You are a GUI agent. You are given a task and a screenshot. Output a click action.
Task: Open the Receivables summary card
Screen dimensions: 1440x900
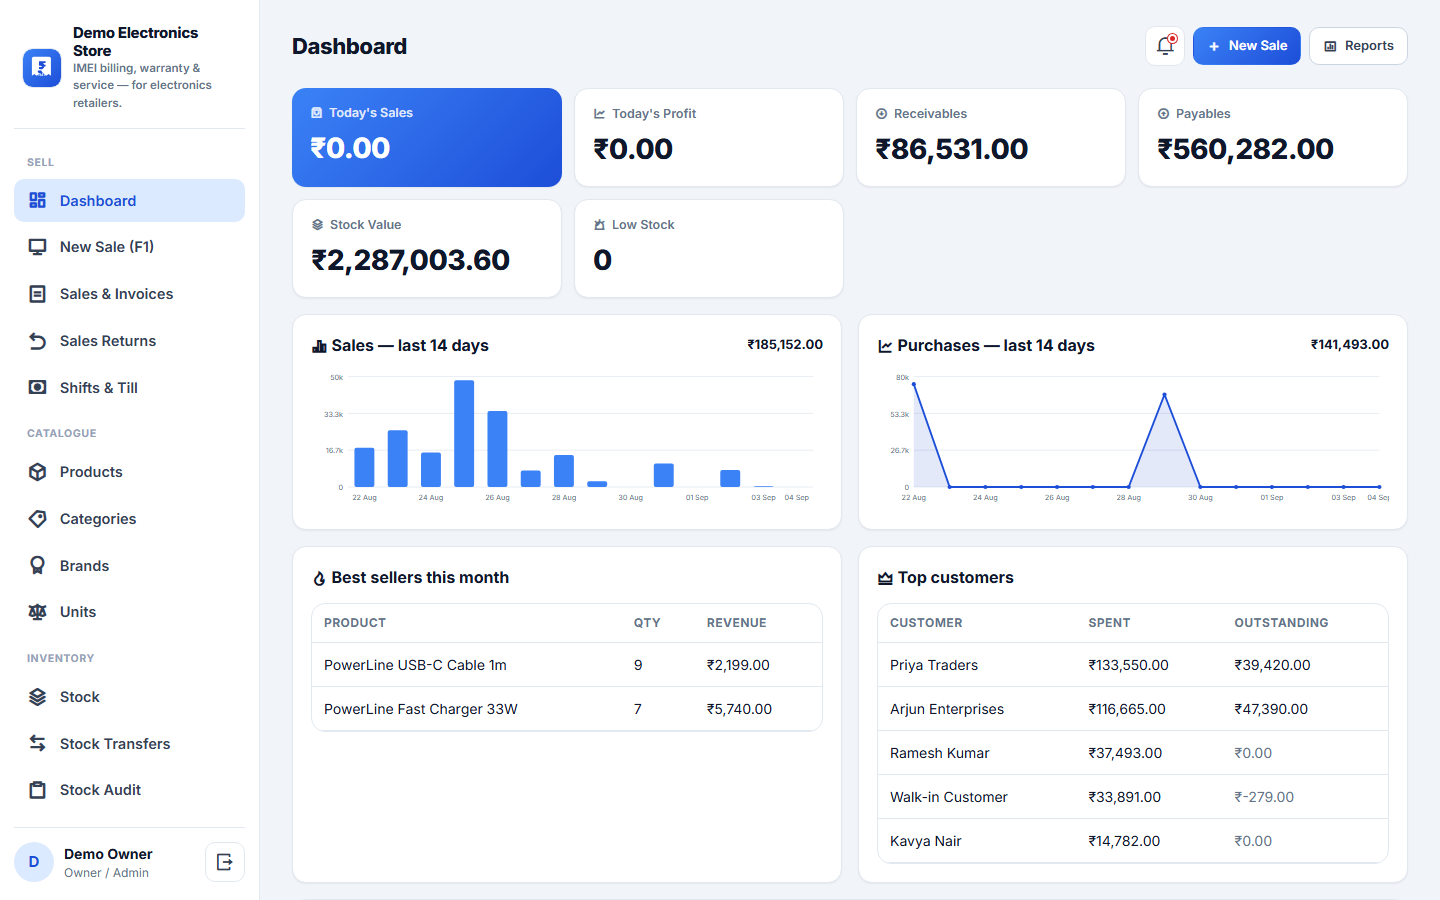tap(991, 137)
